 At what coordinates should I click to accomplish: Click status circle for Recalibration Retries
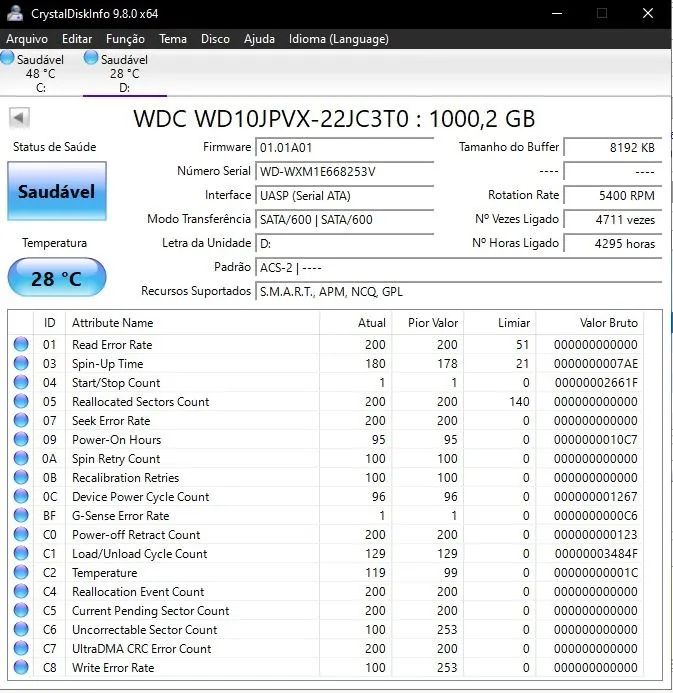[21, 477]
